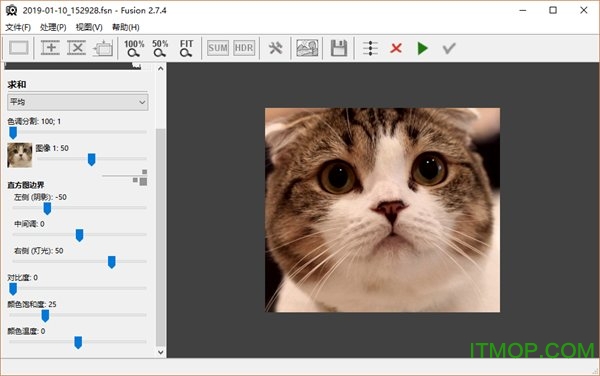Click the panel scrollbar up arrow

161,69
